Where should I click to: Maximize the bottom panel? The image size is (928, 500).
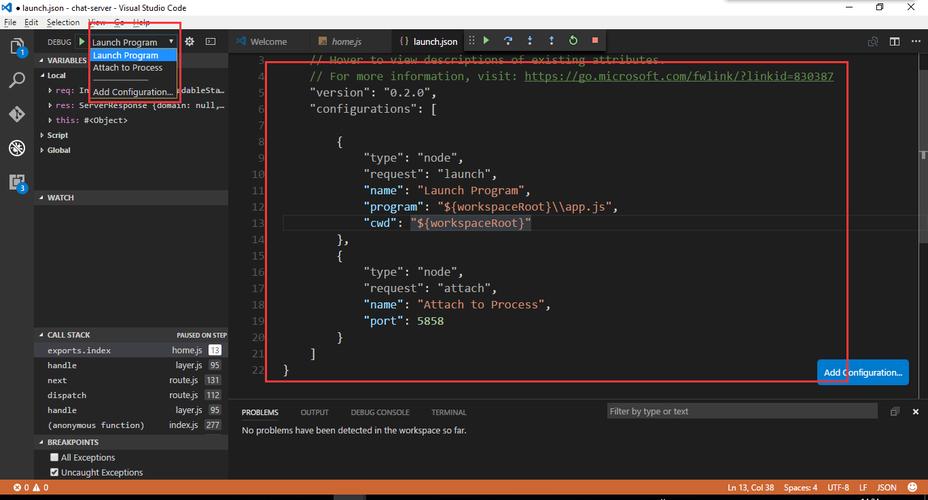(x=894, y=412)
